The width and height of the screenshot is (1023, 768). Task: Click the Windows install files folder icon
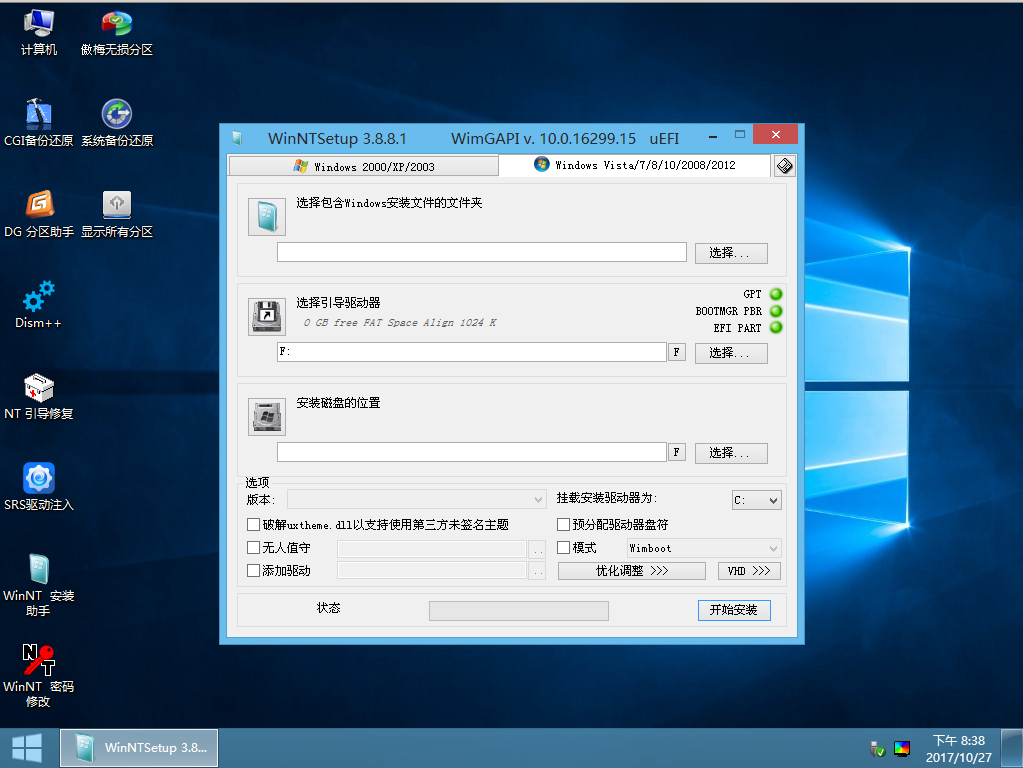tap(267, 217)
